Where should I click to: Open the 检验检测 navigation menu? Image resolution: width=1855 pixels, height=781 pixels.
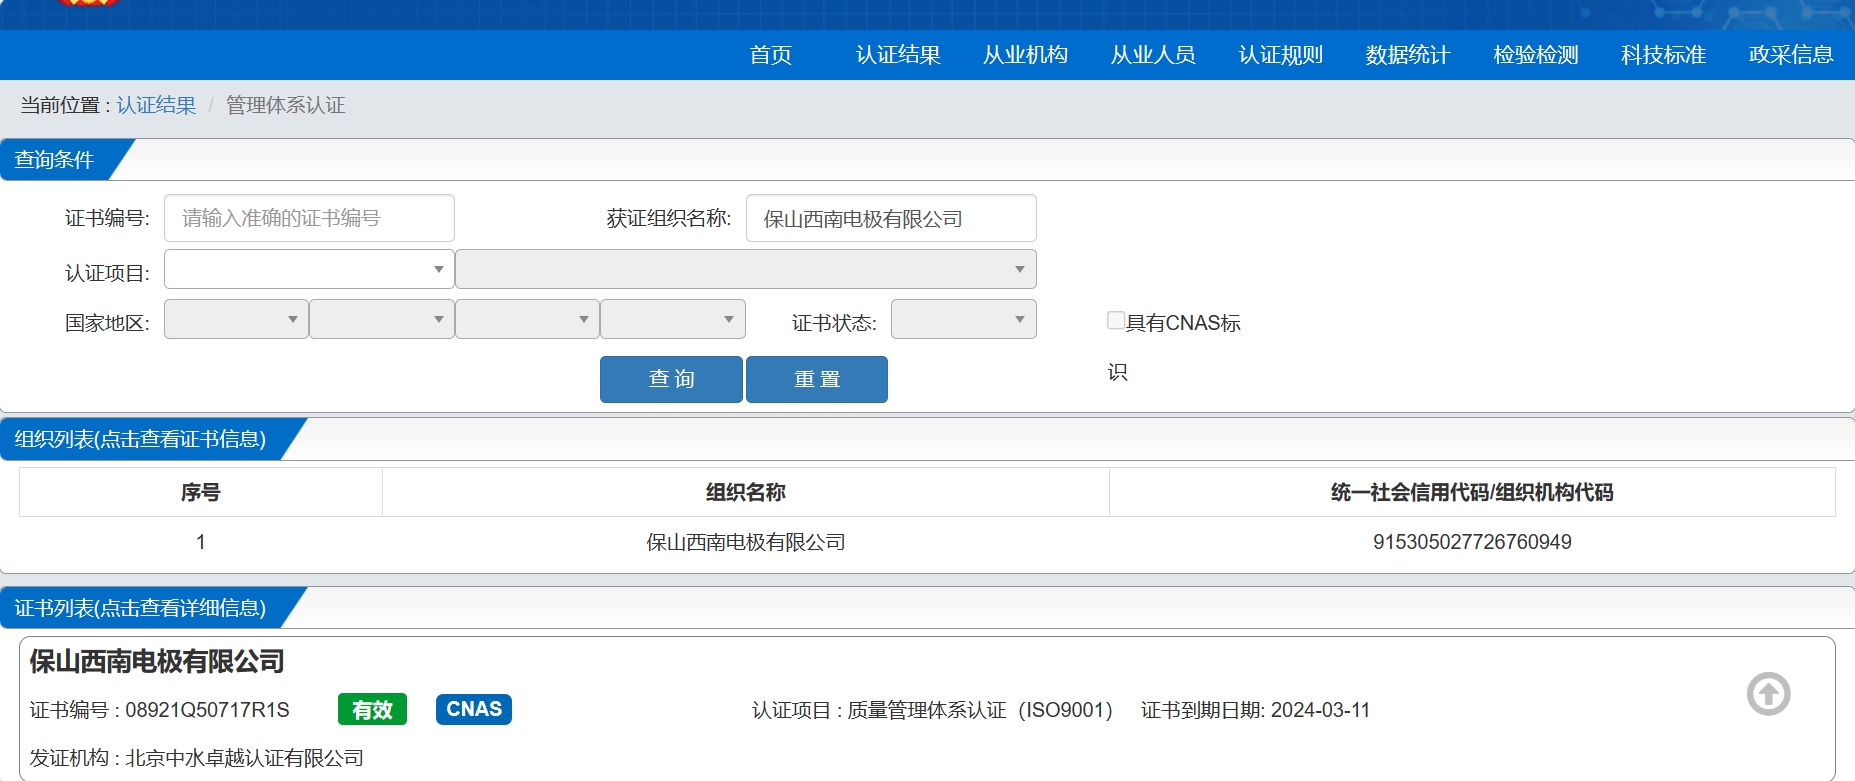pos(1536,55)
